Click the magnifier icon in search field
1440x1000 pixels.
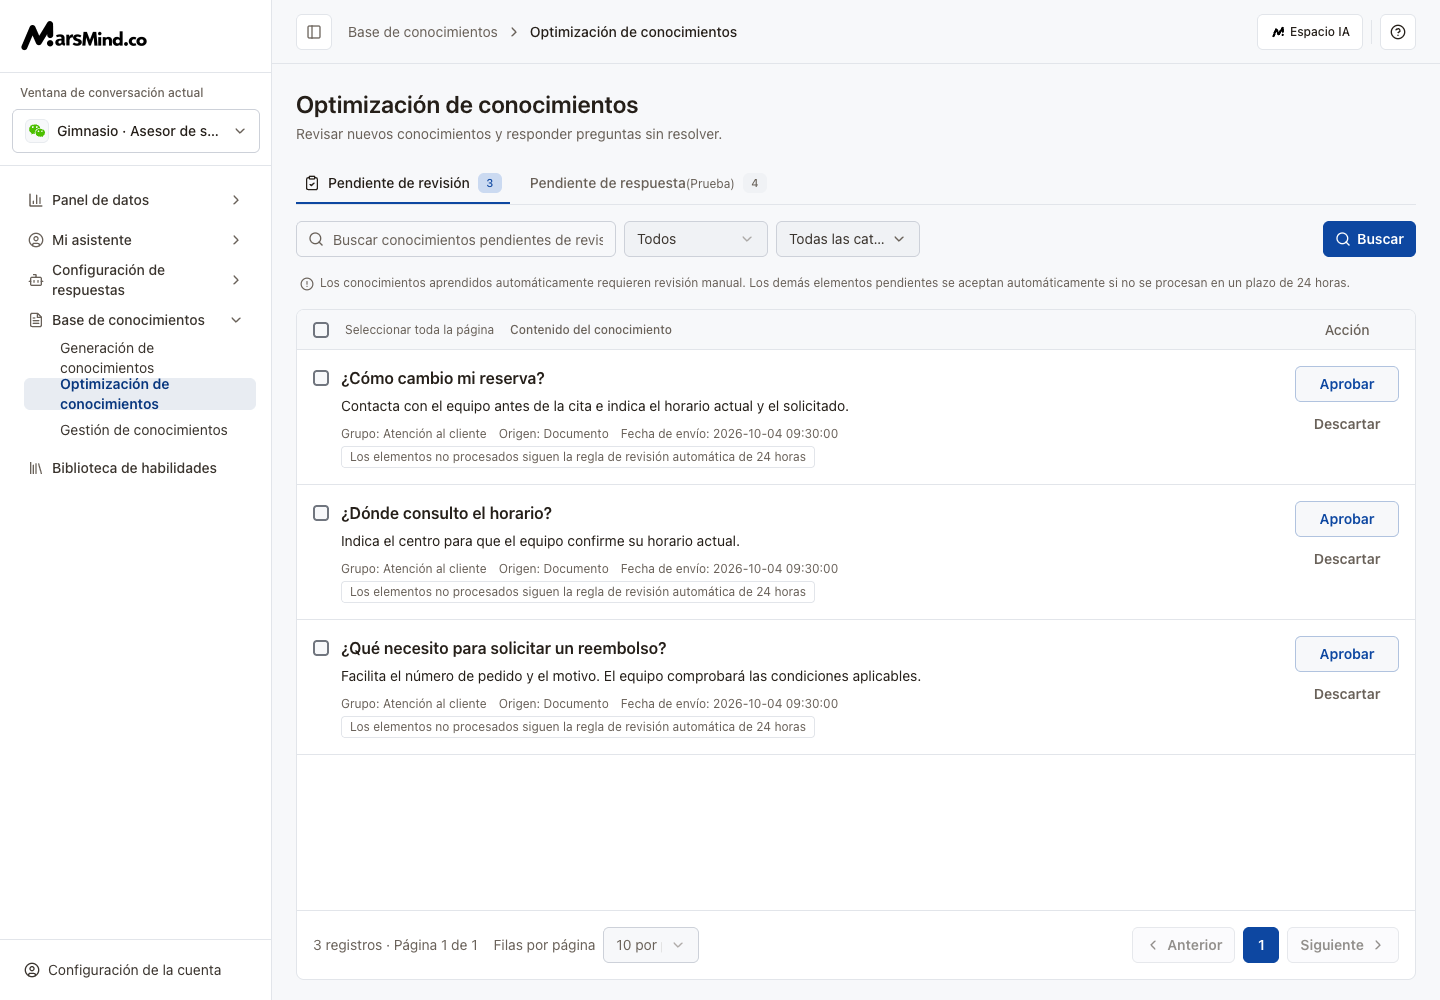316,239
